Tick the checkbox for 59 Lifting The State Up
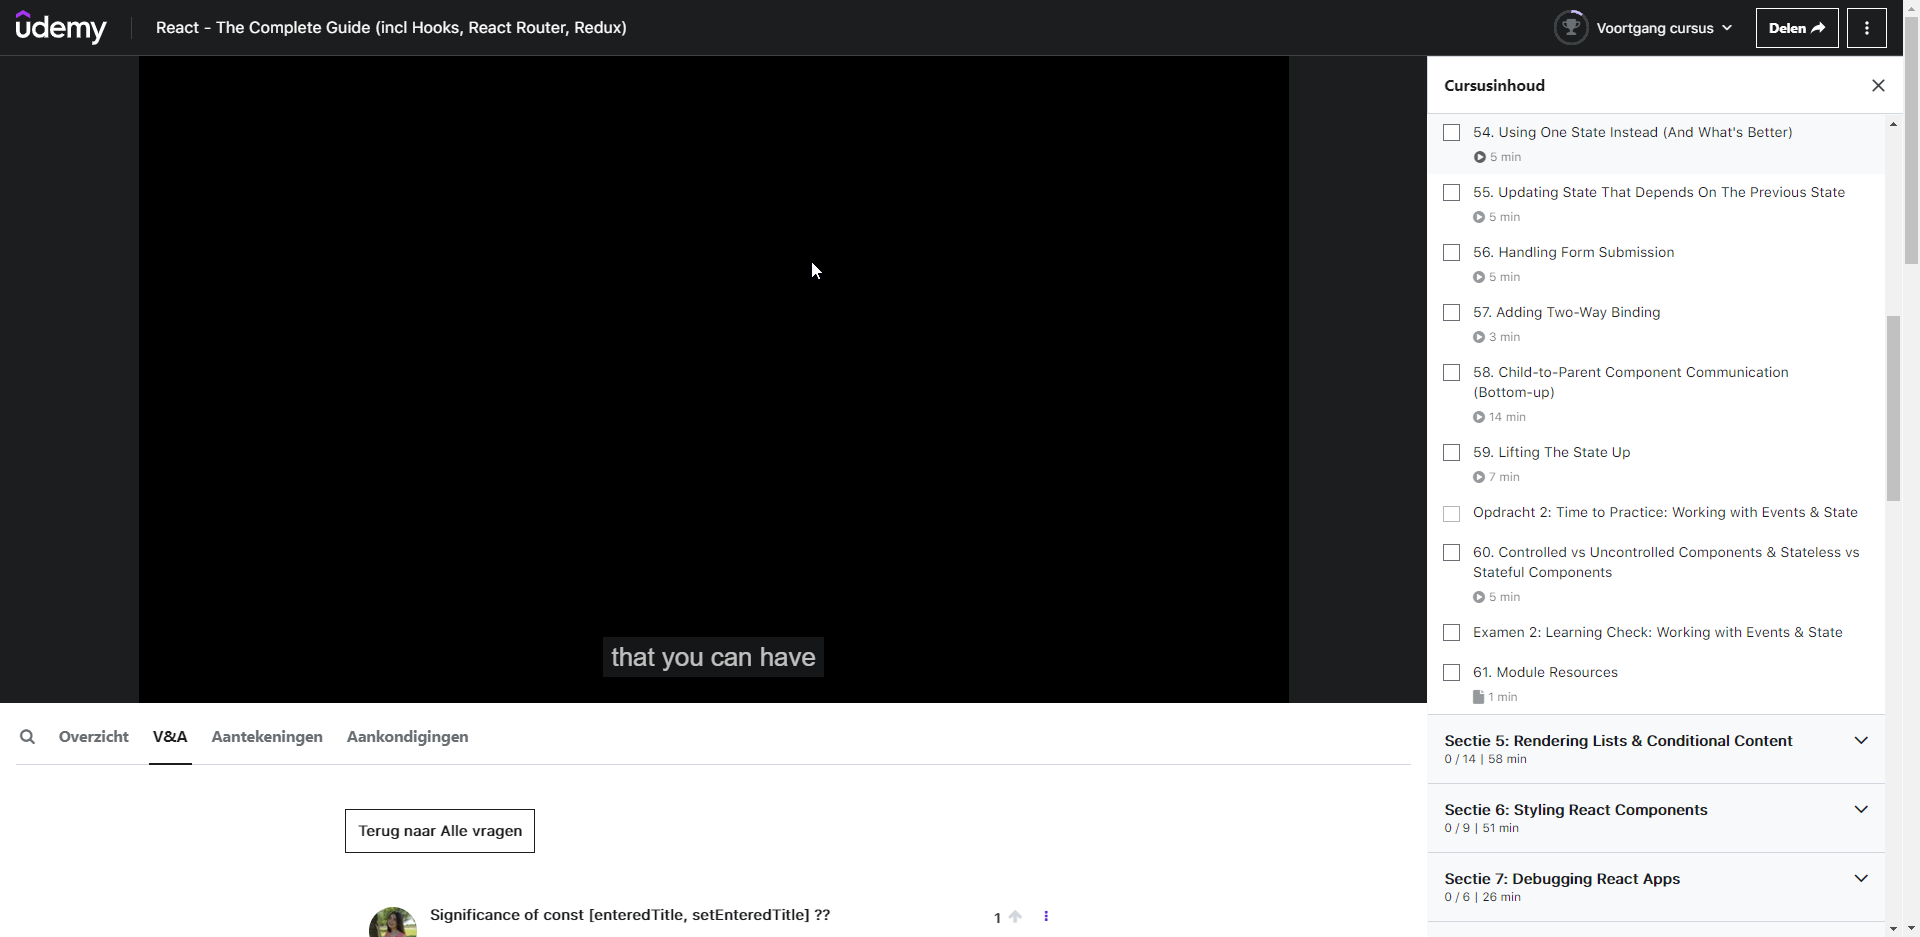 click(x=1452, y=453)
